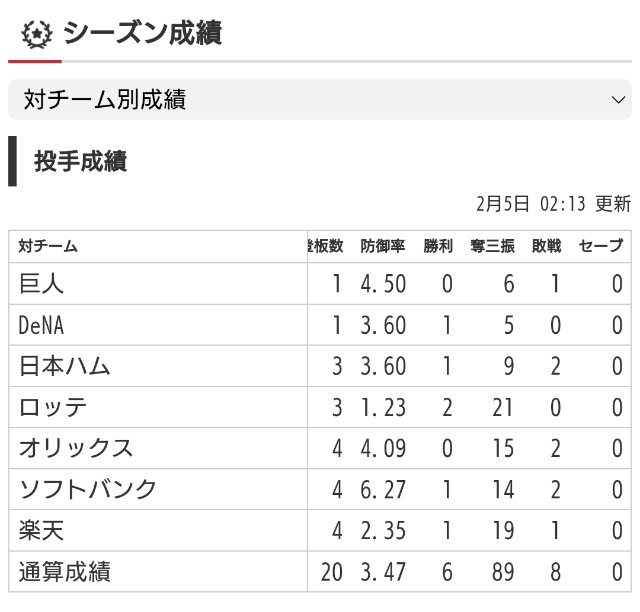Click the 通算成績 totals row
The width and height of the screenshot is (640, 612).
320,572
